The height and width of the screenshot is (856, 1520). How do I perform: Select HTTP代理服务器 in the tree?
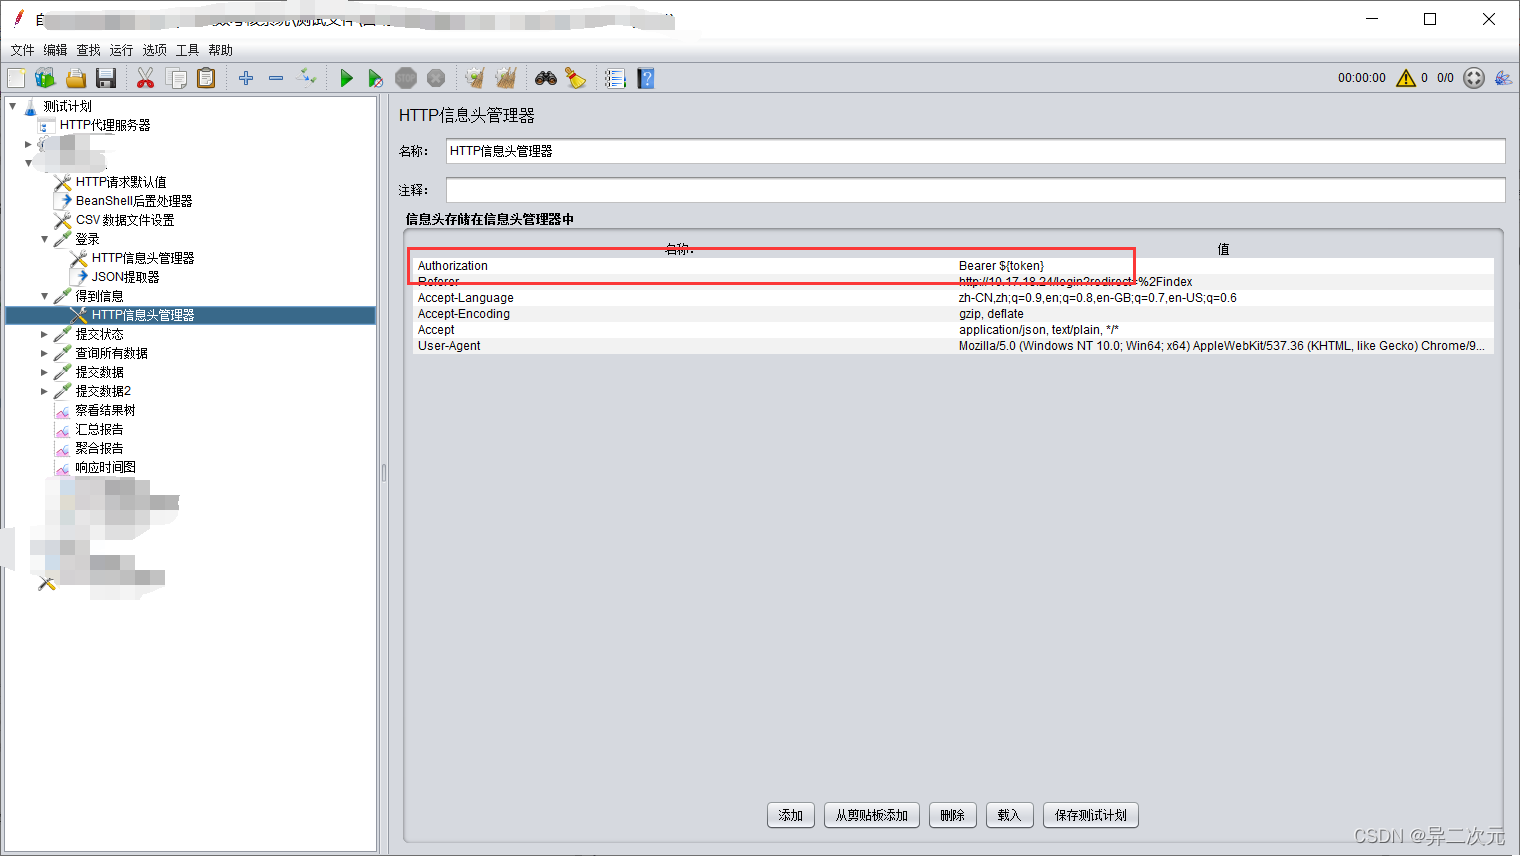105,125
